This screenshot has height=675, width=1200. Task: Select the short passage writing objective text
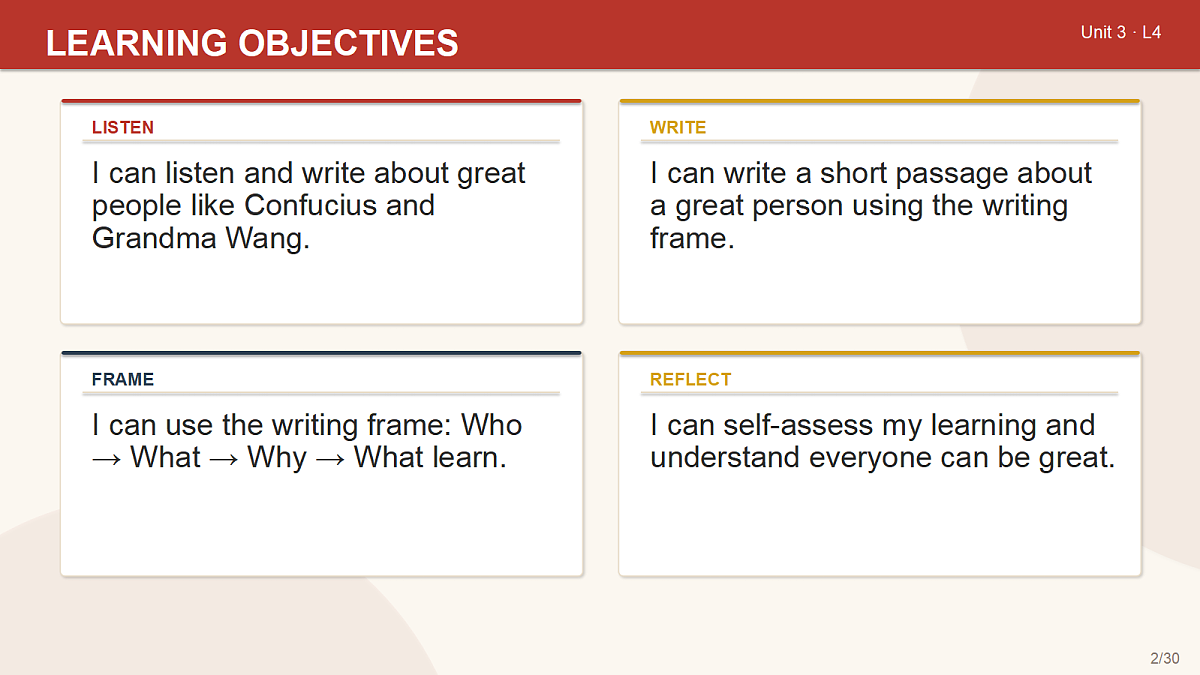coord(871,205)
